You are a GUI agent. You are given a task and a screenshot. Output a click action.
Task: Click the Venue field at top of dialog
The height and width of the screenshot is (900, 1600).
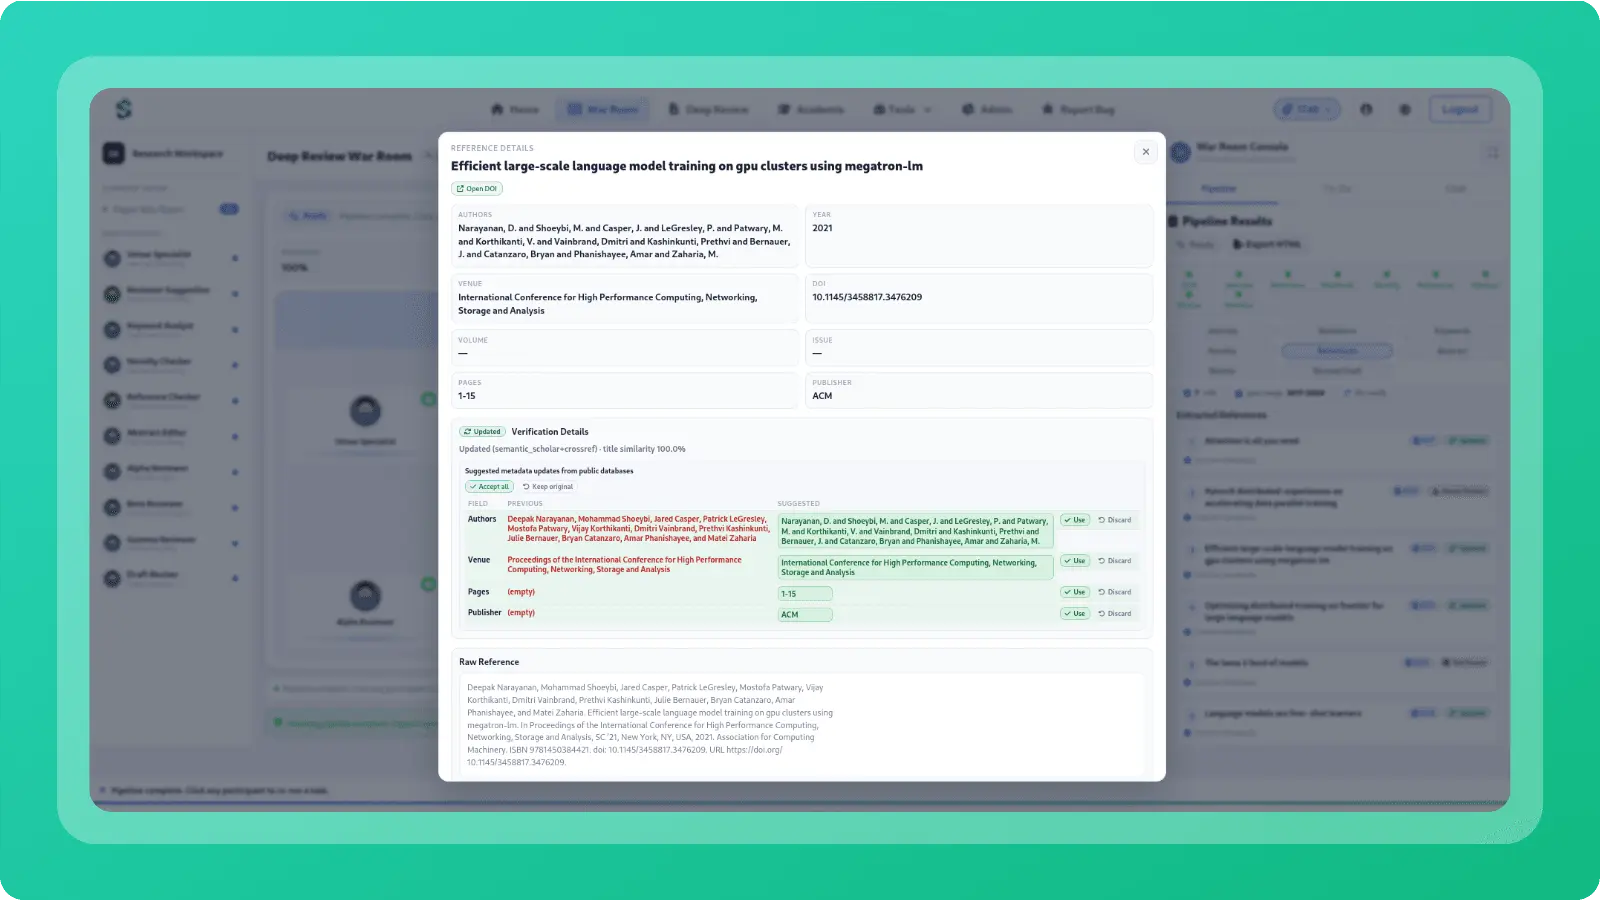point(625,298)
